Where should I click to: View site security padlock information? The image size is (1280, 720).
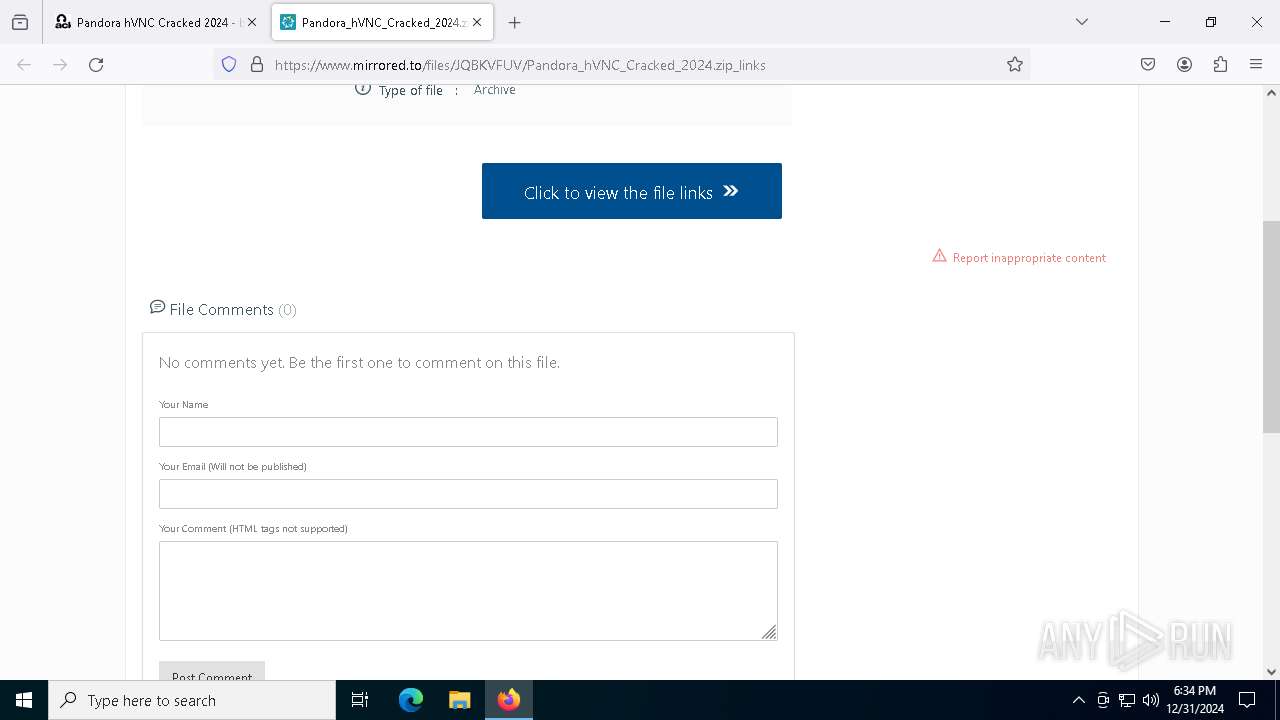(257, 64)
